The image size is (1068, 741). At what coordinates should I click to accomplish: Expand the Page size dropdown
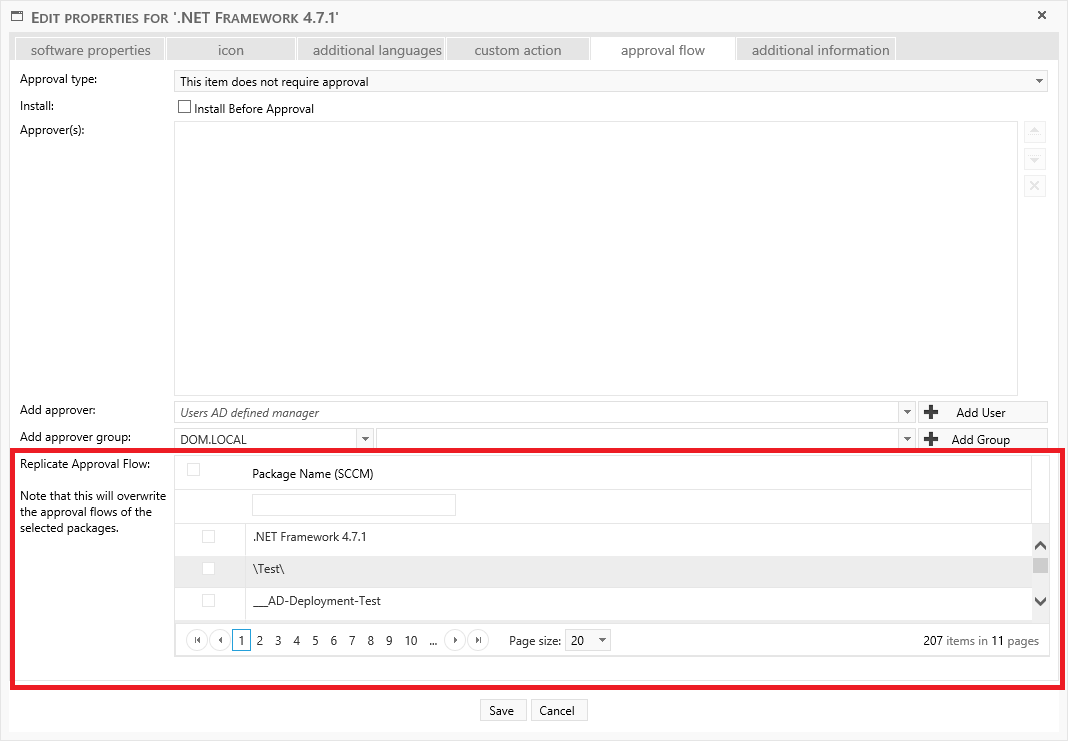point(602,641)
